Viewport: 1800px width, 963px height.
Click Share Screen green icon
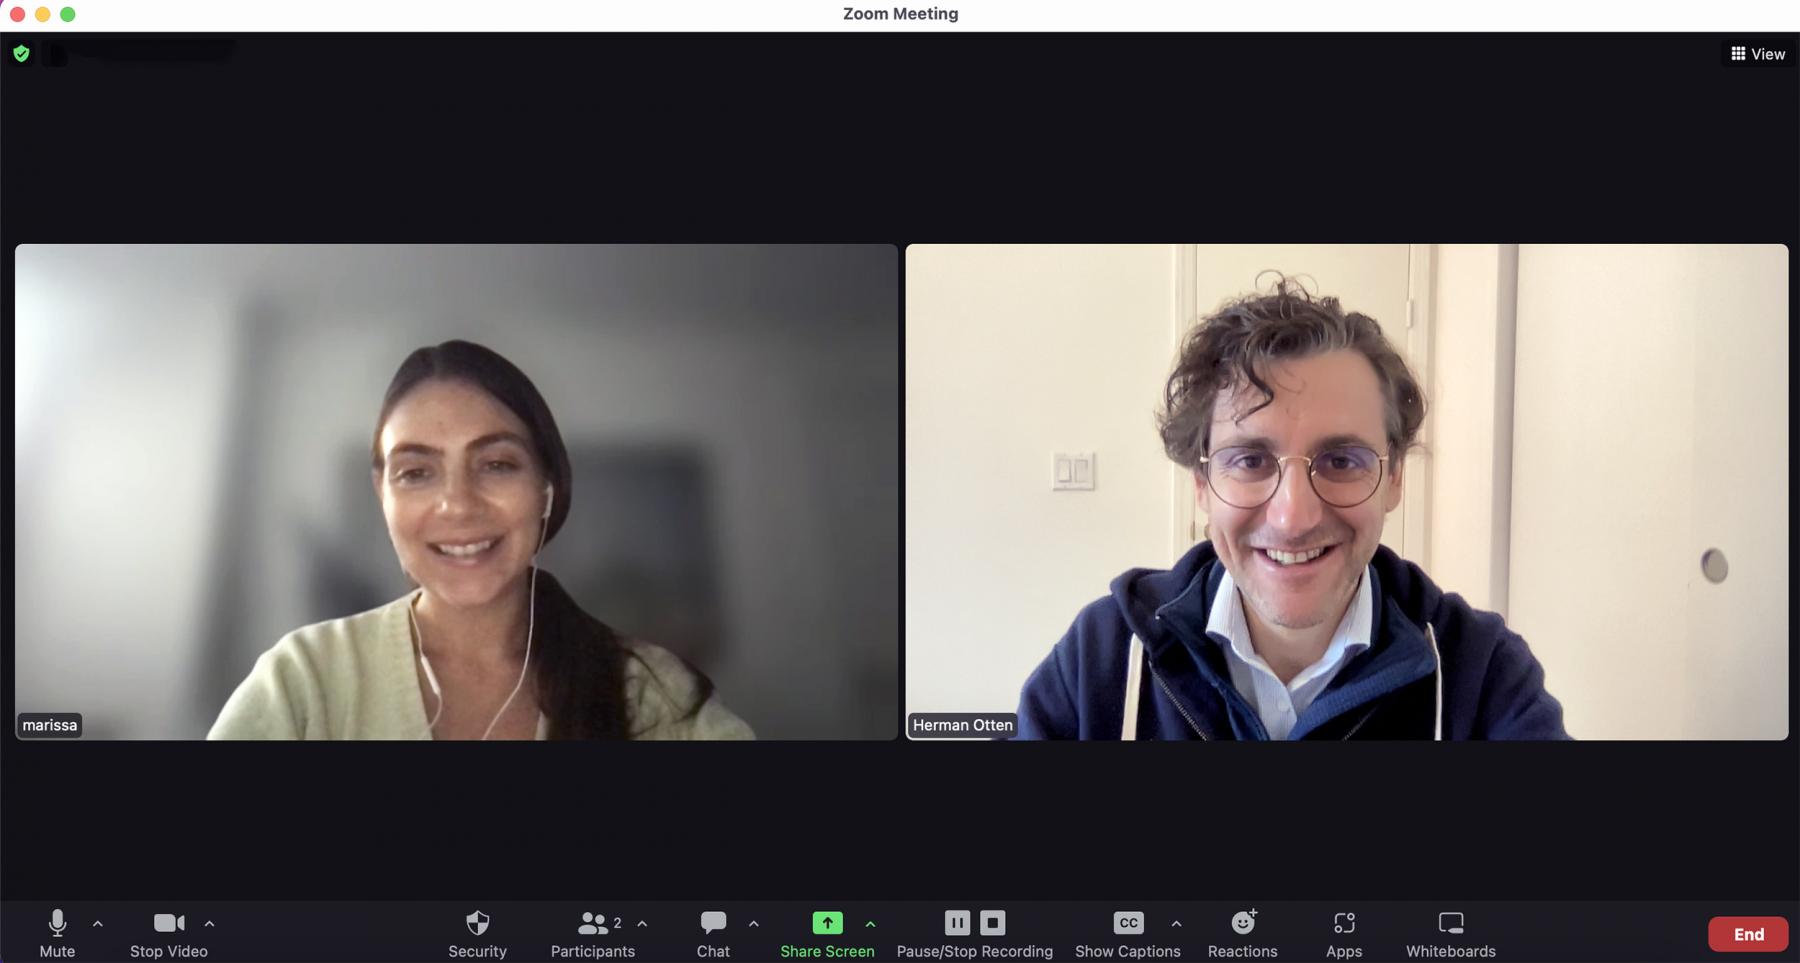[x=827, y=922]
